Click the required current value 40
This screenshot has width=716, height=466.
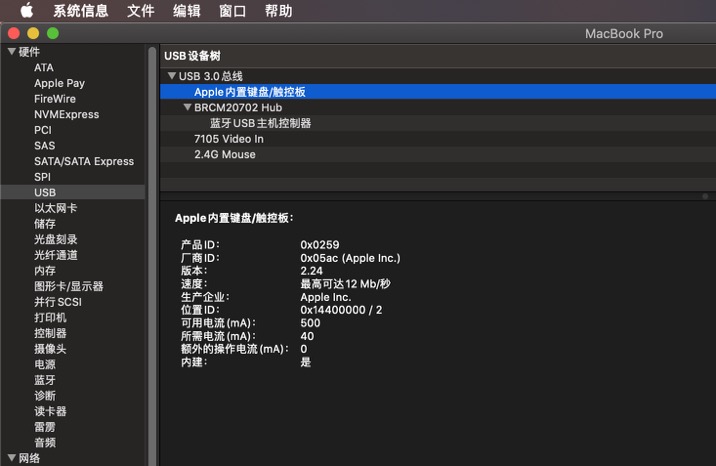(x=307, y=336)
